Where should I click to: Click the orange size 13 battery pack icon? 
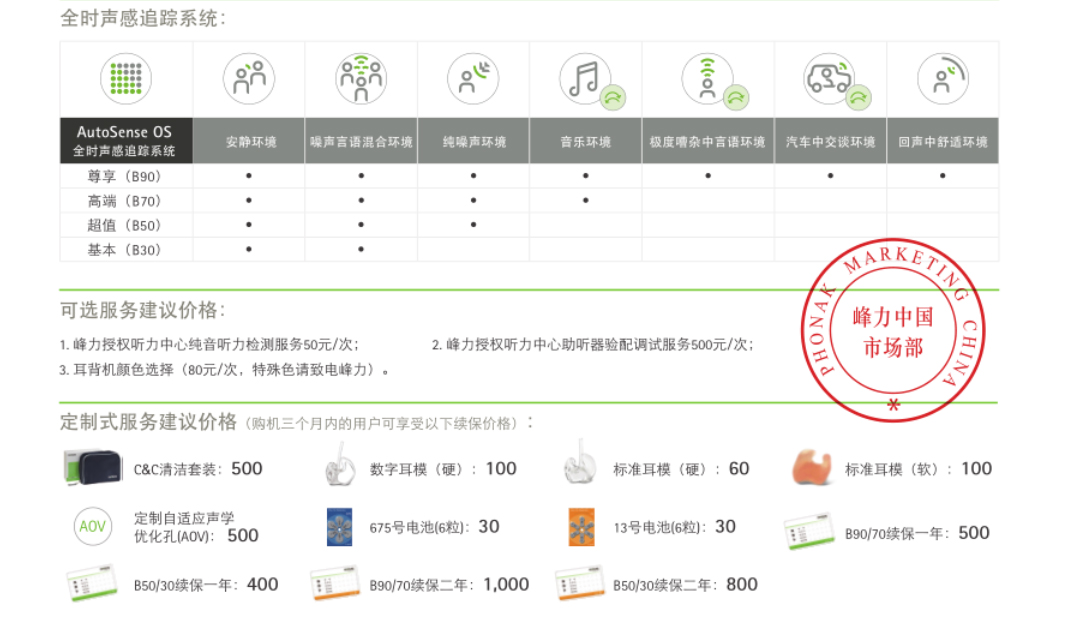coord(582,527)
